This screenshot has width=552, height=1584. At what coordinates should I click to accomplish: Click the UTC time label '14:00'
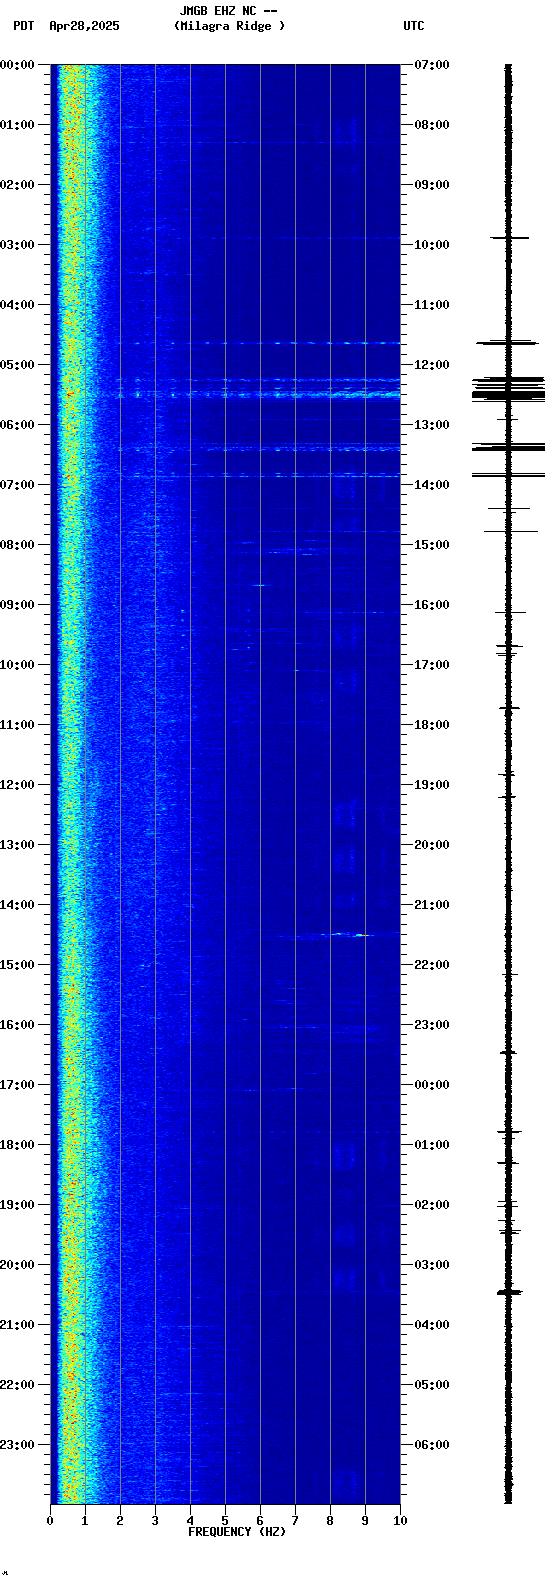pos(432,485)
